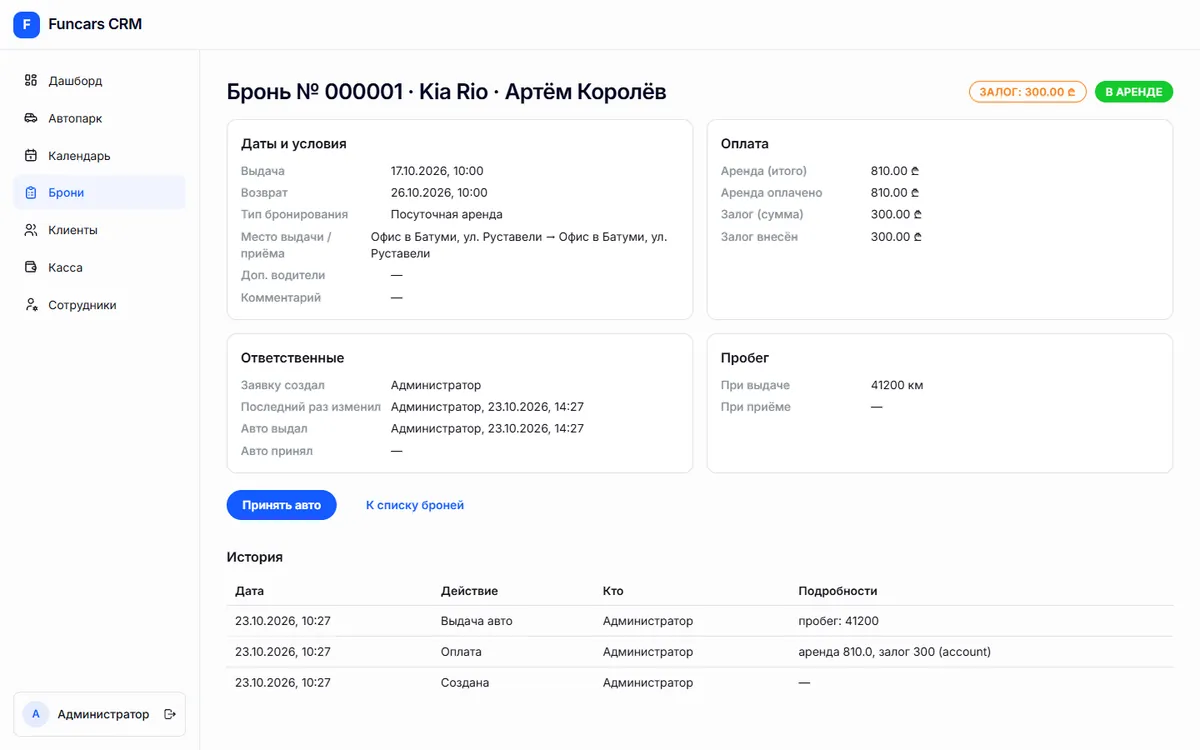Click the Дашборд grid icon
Viewport: 1200px width, 750px height.
pyautogui.click(x=31, y=81)
